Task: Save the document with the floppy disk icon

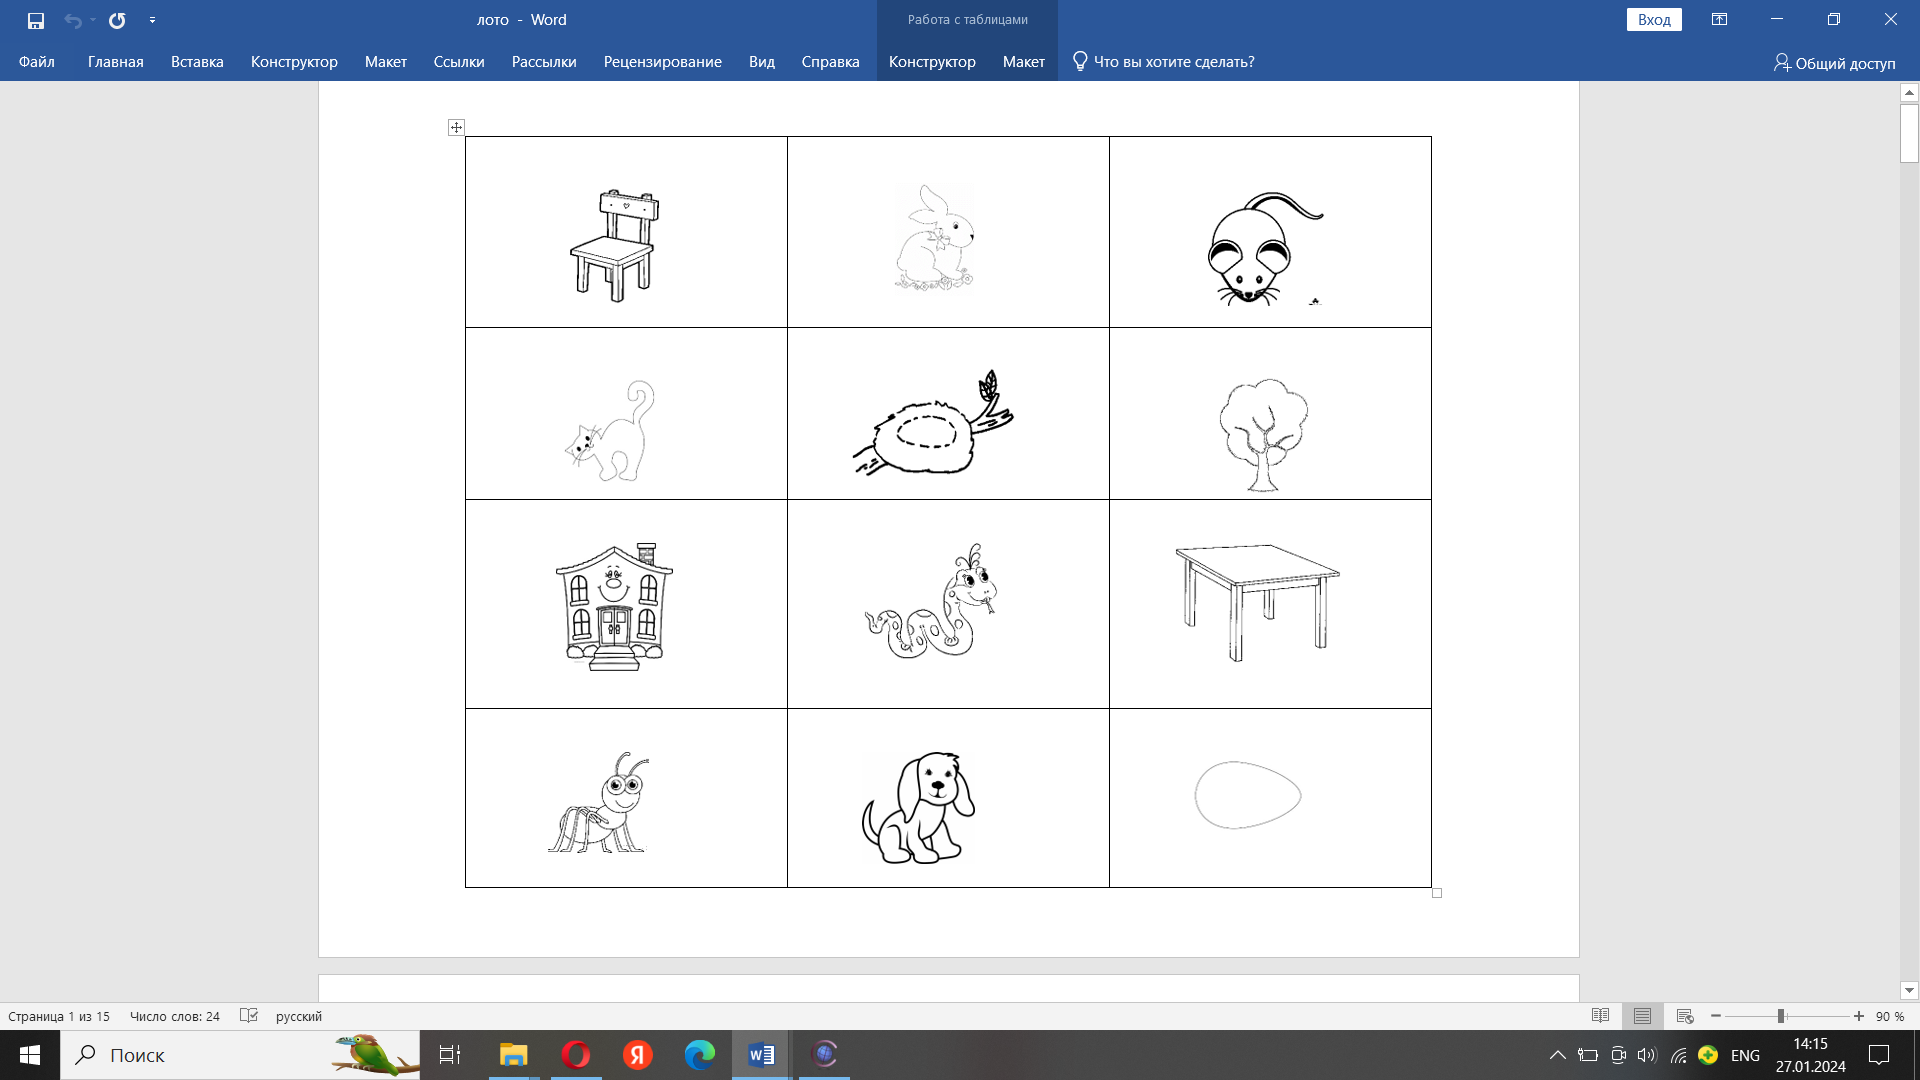Action: tap(36, 20)
